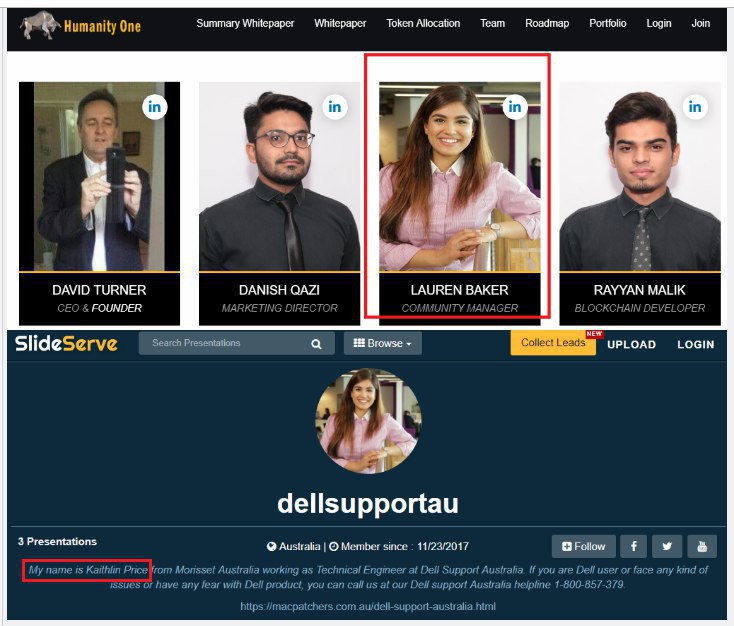Click the dellsupportau profile avatar
Viewport: 734px width, 626px height.
368,421
